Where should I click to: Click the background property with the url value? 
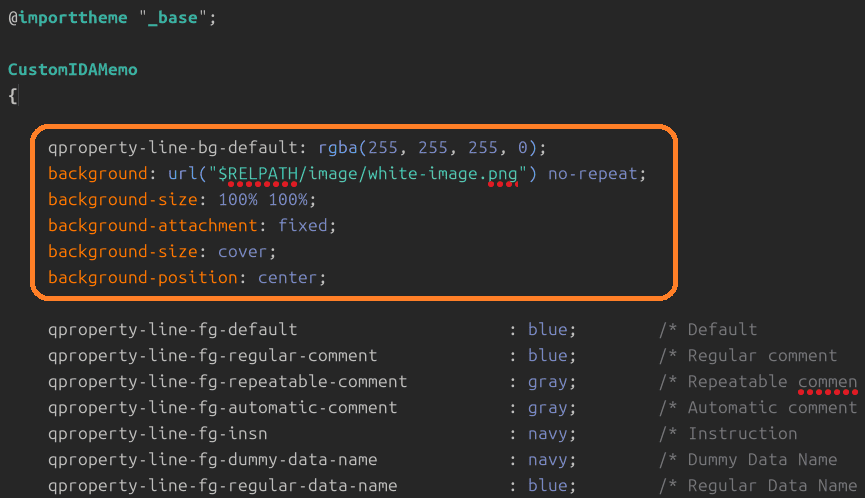click(98, 173)
